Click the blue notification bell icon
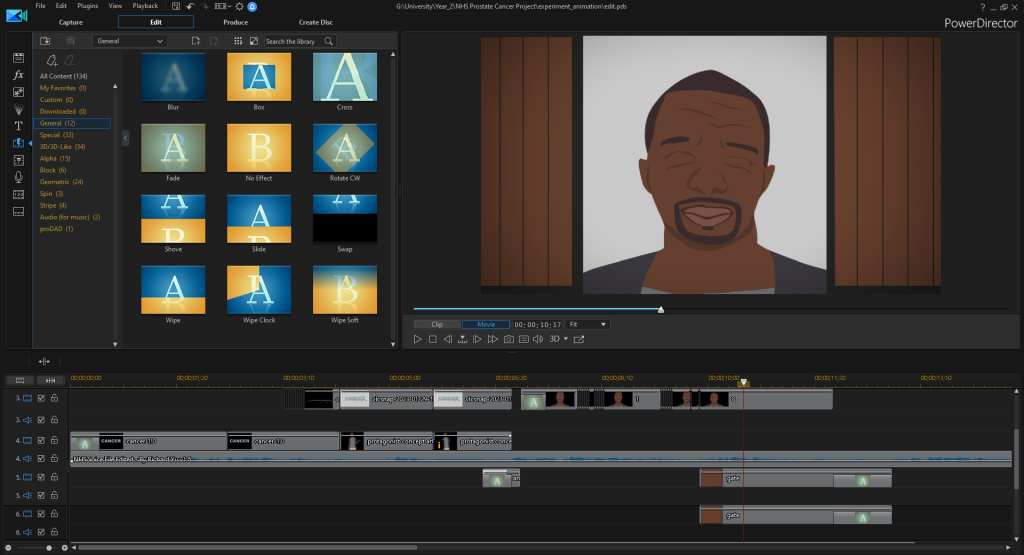The image size is (1024, 555). [x=252, y=7]
